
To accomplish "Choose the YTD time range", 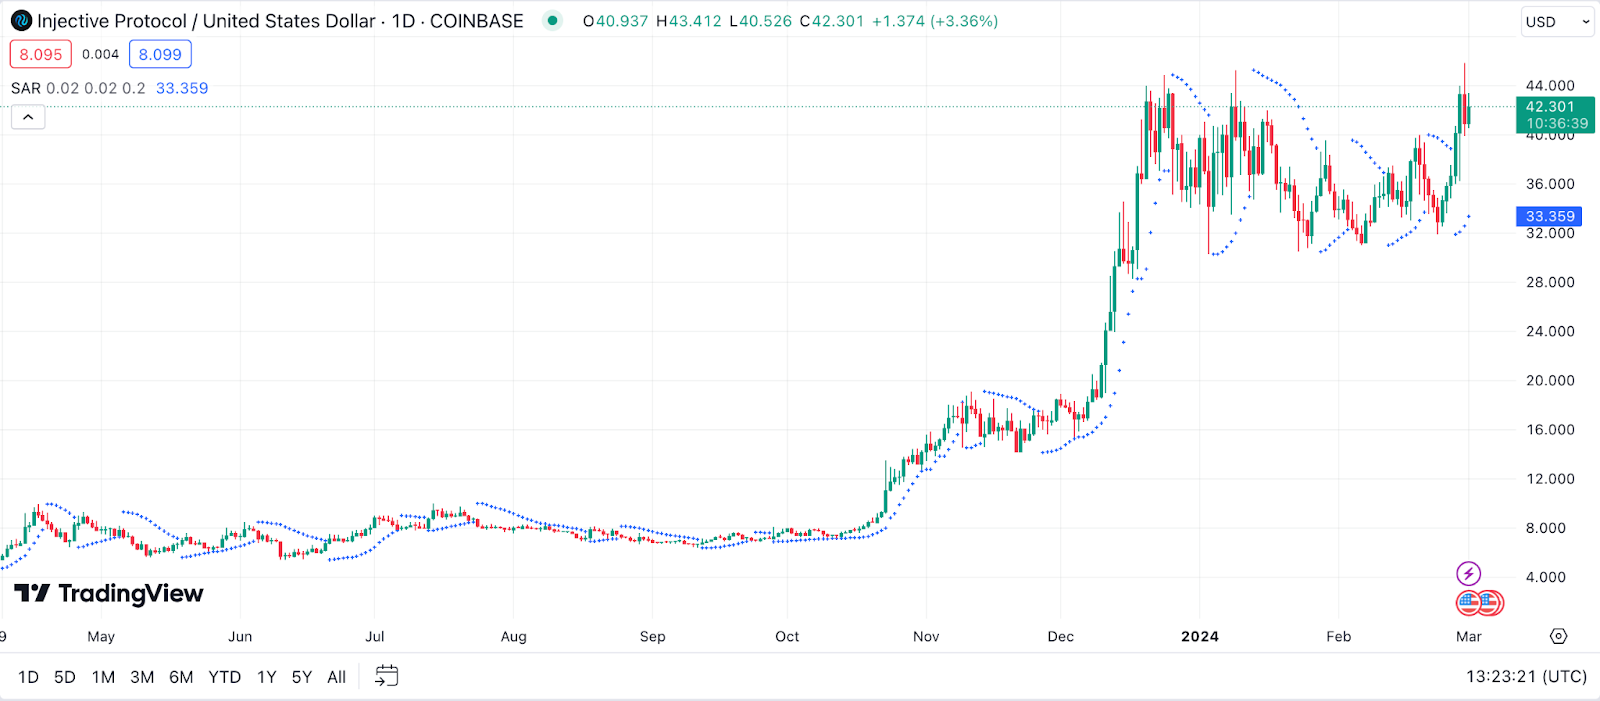I will (x=225, y=677).
